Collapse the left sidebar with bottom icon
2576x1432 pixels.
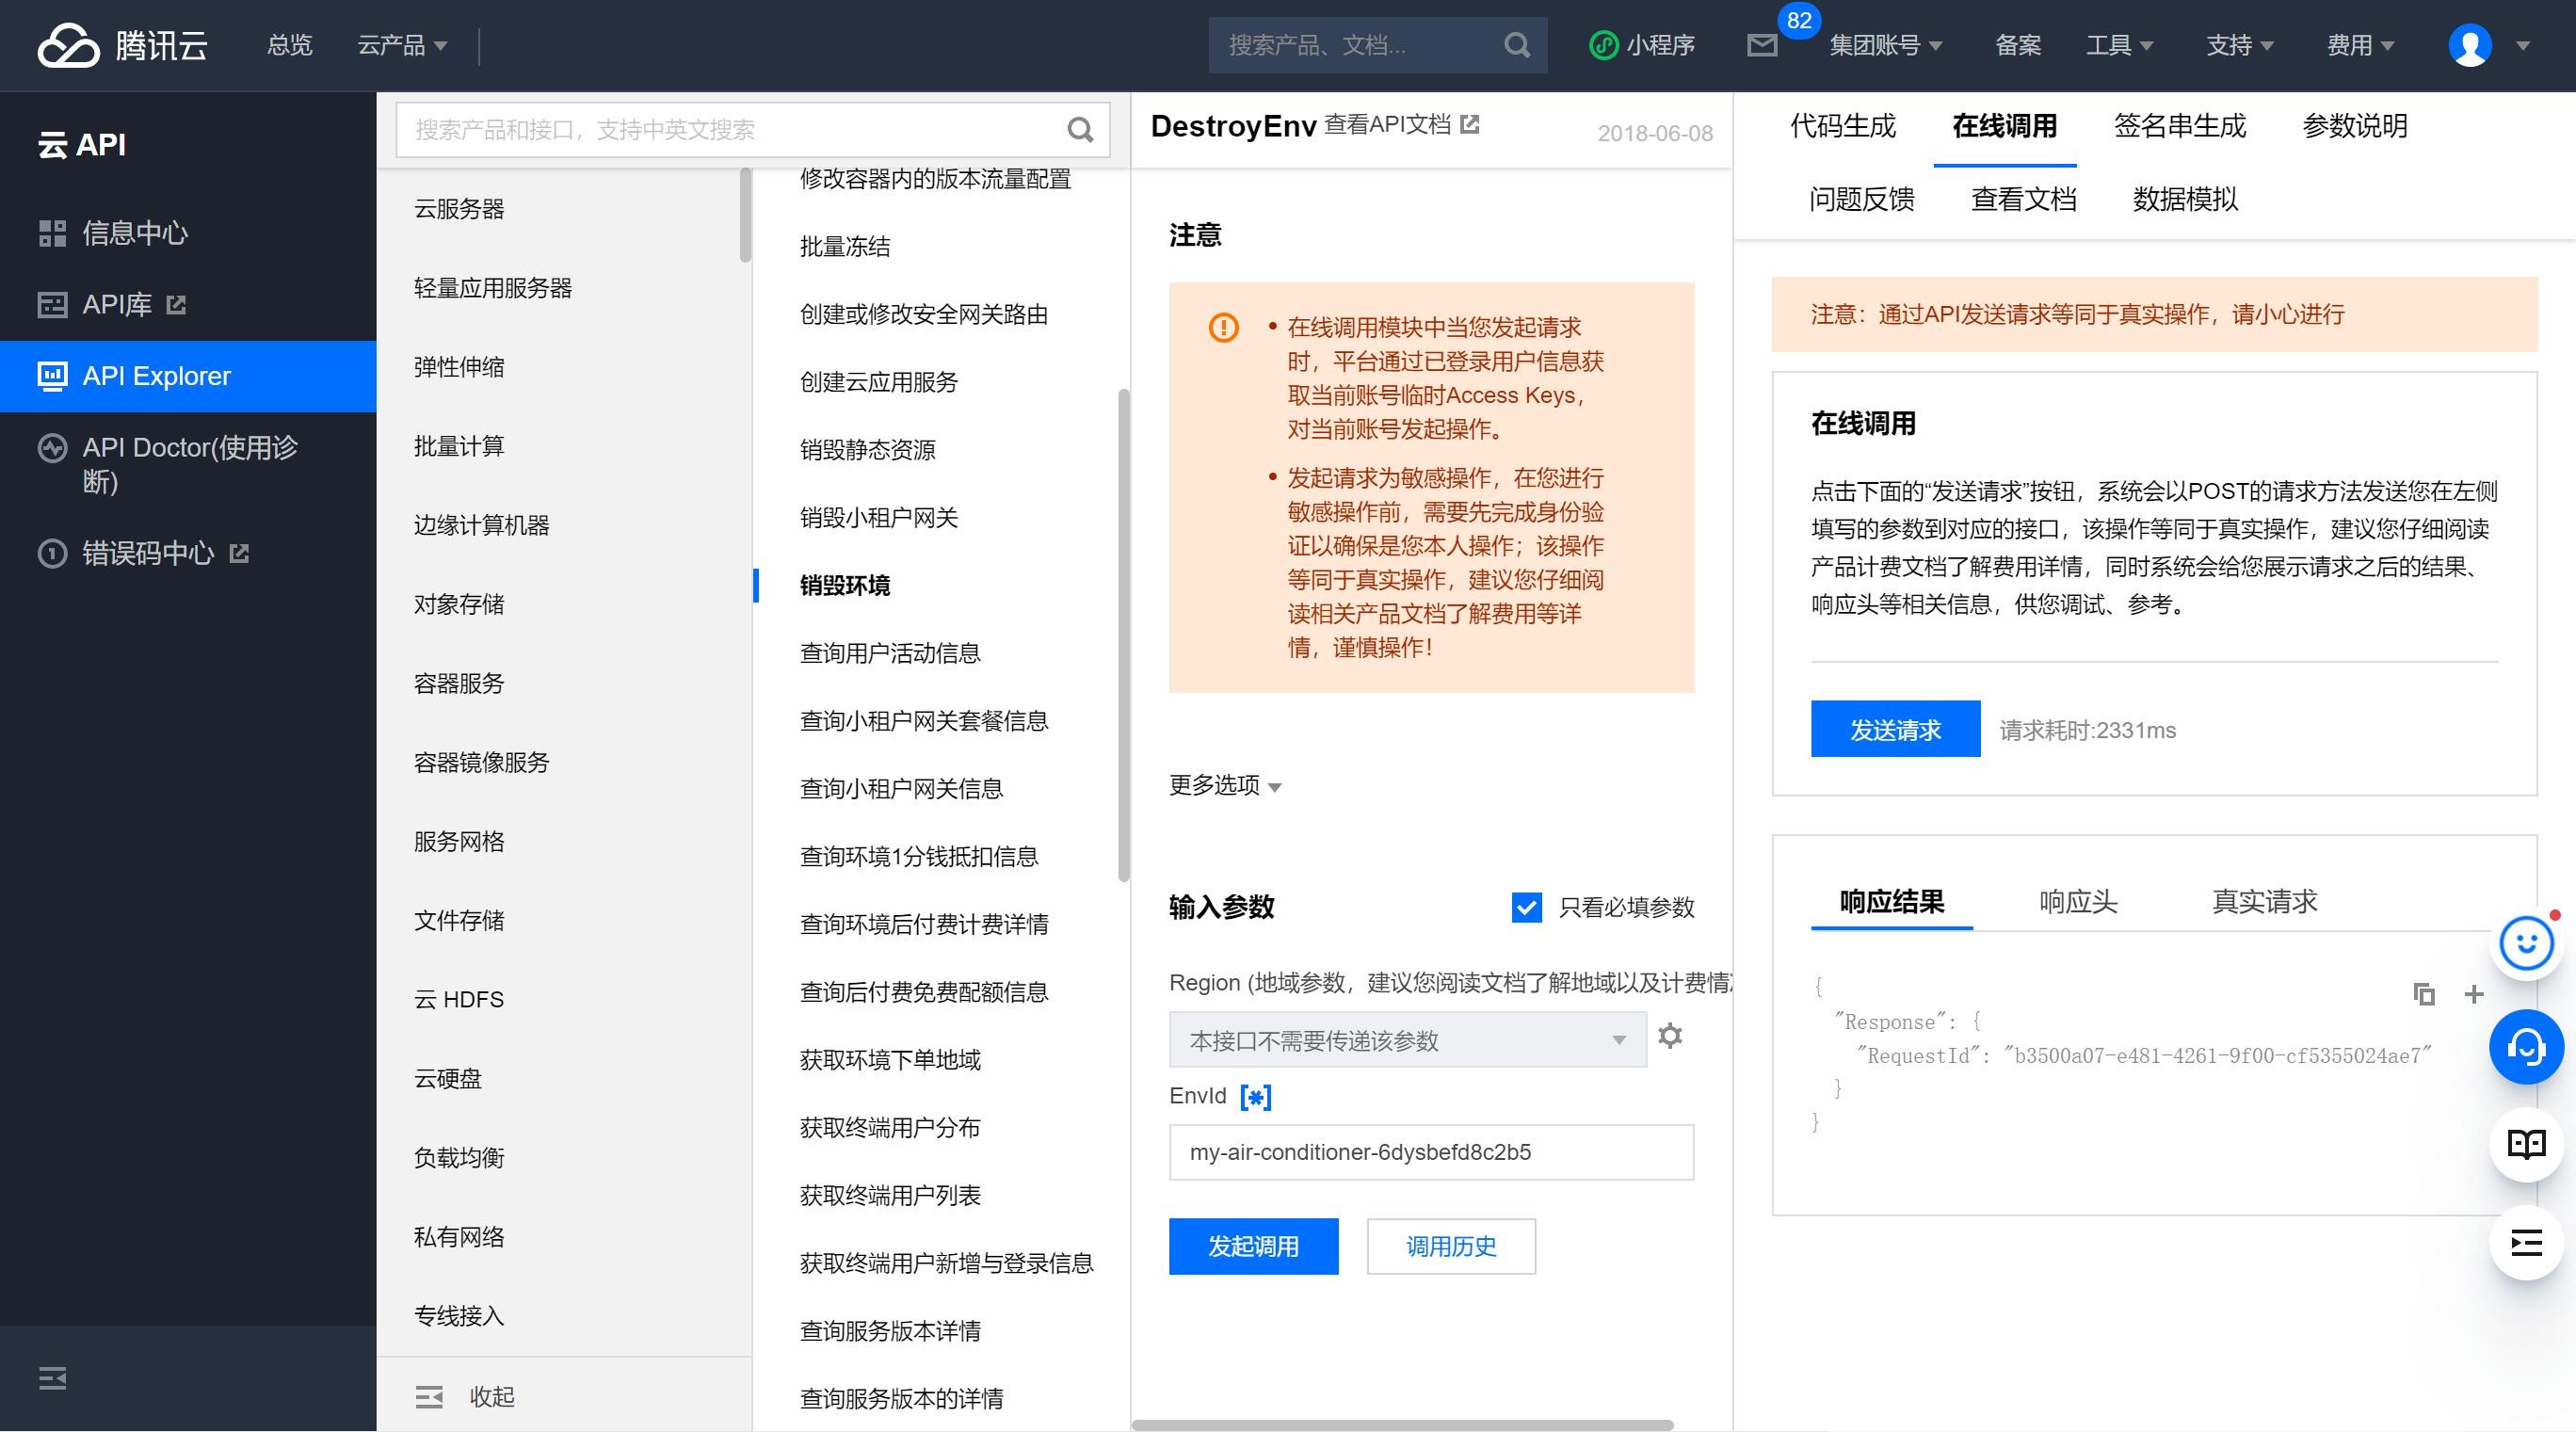(52, 1378)
